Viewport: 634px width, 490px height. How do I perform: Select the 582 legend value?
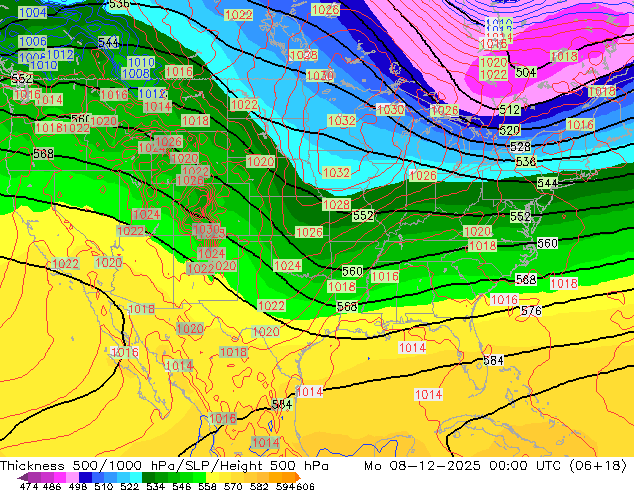click(259, 486)
